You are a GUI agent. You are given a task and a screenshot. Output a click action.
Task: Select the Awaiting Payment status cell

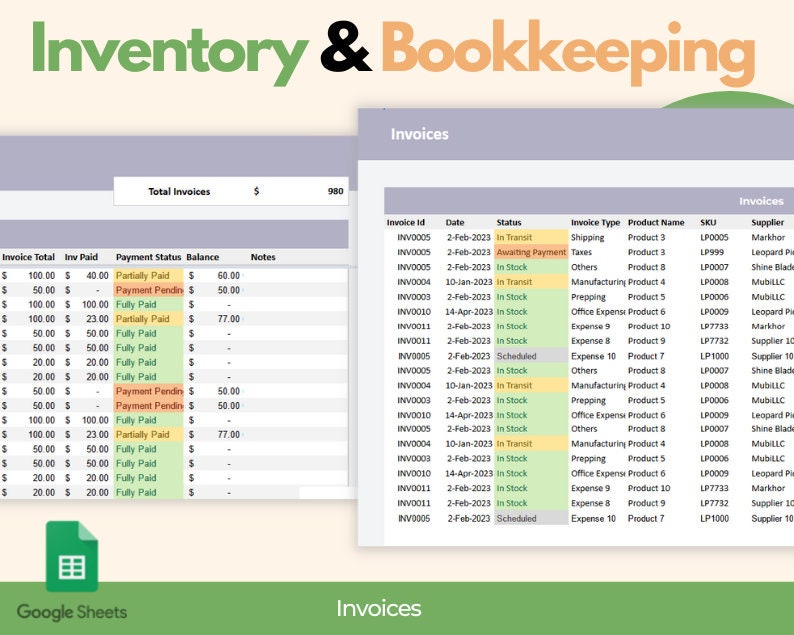(531, 252)
